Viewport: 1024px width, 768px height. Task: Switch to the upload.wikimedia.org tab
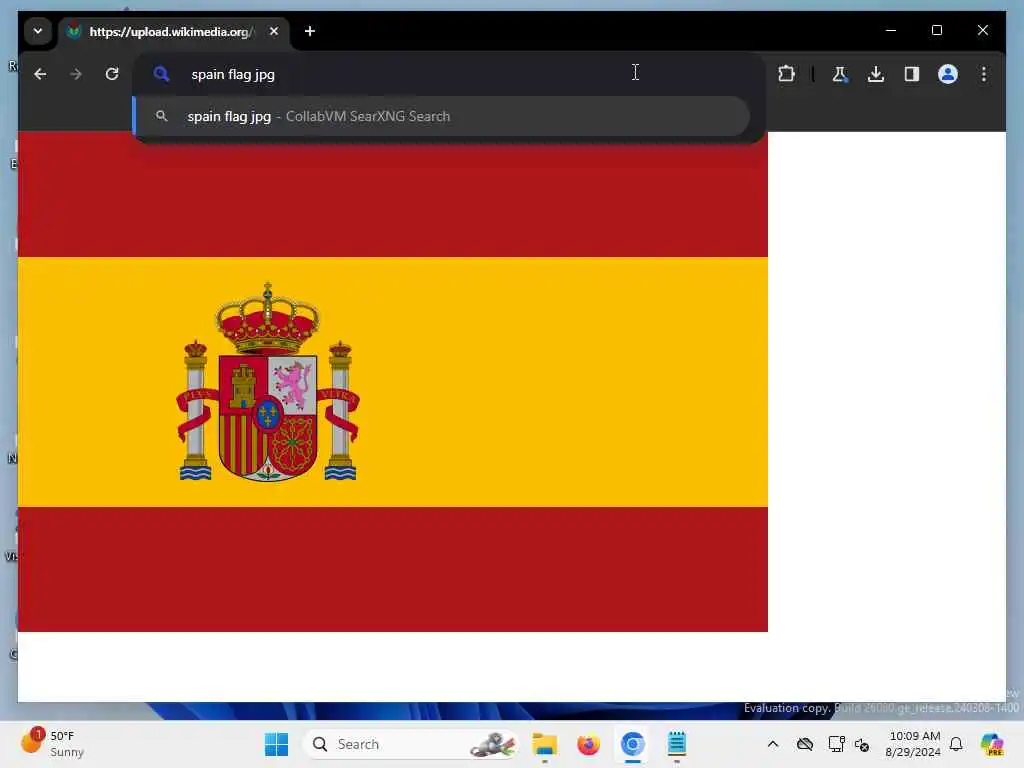tap(175, 31)
